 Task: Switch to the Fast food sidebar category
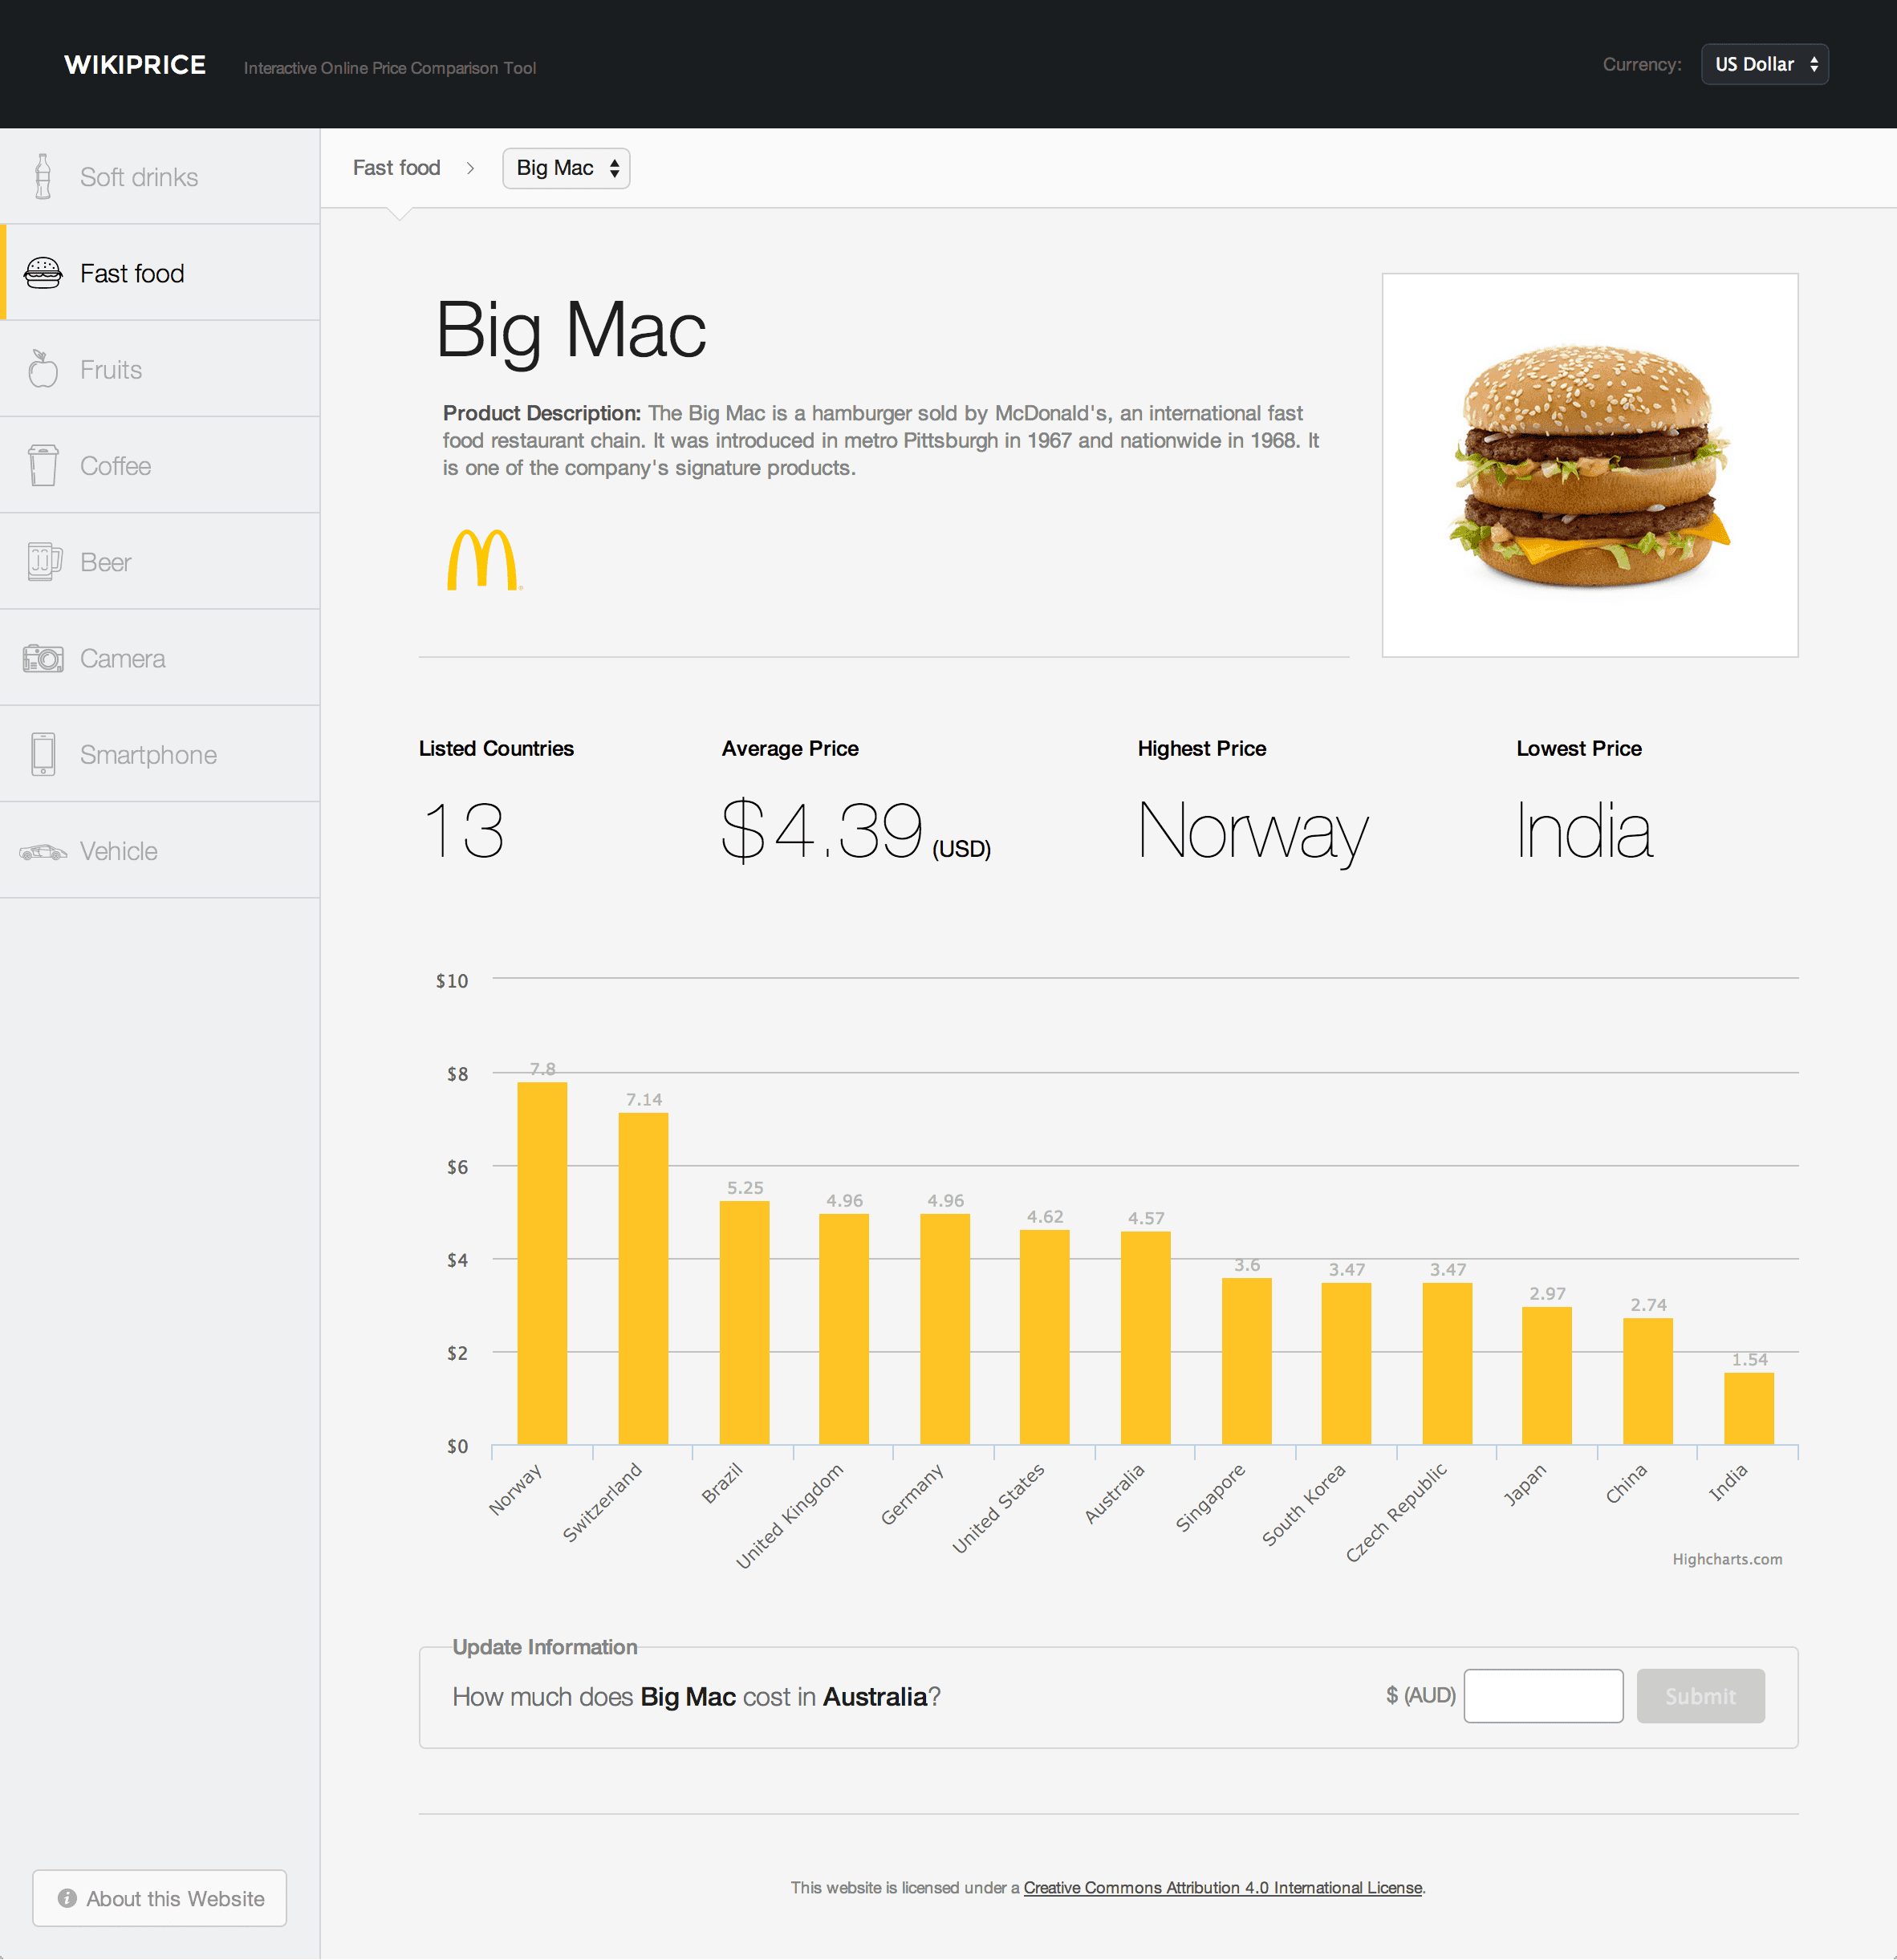click(x=132, y=272)
